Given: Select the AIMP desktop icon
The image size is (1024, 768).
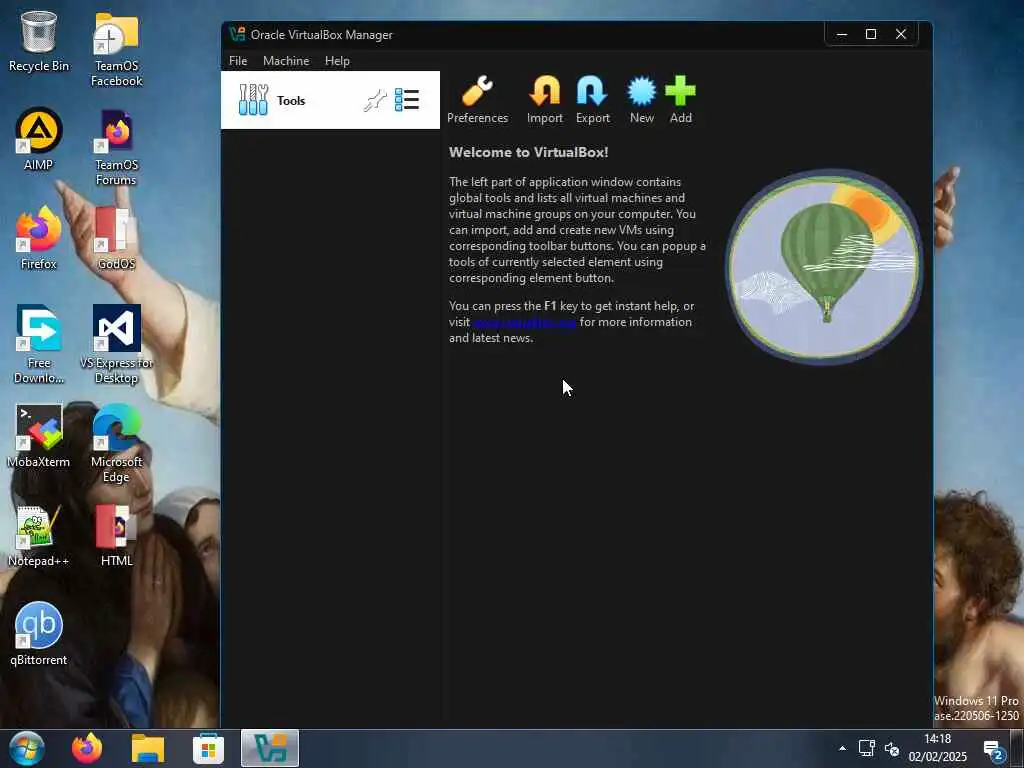Looking at the screenshot, I should (x=39, y=140).
